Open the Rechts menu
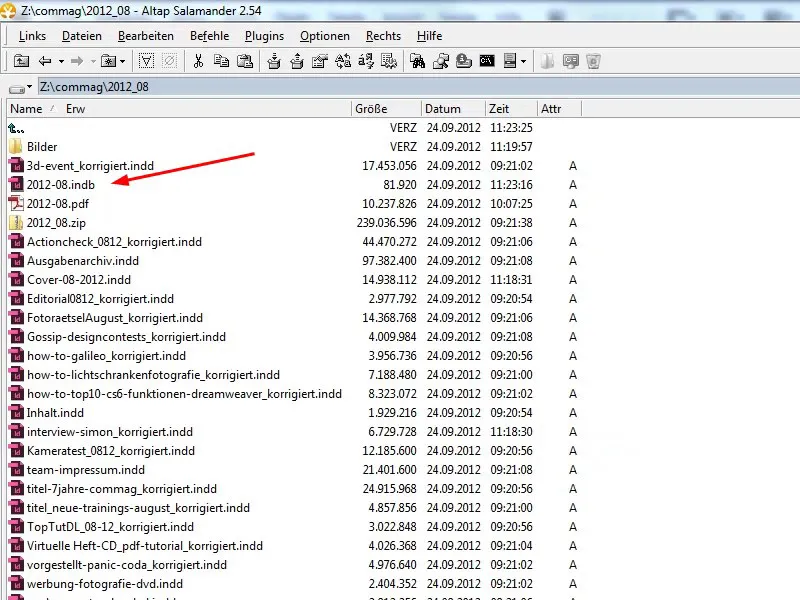 383,36
